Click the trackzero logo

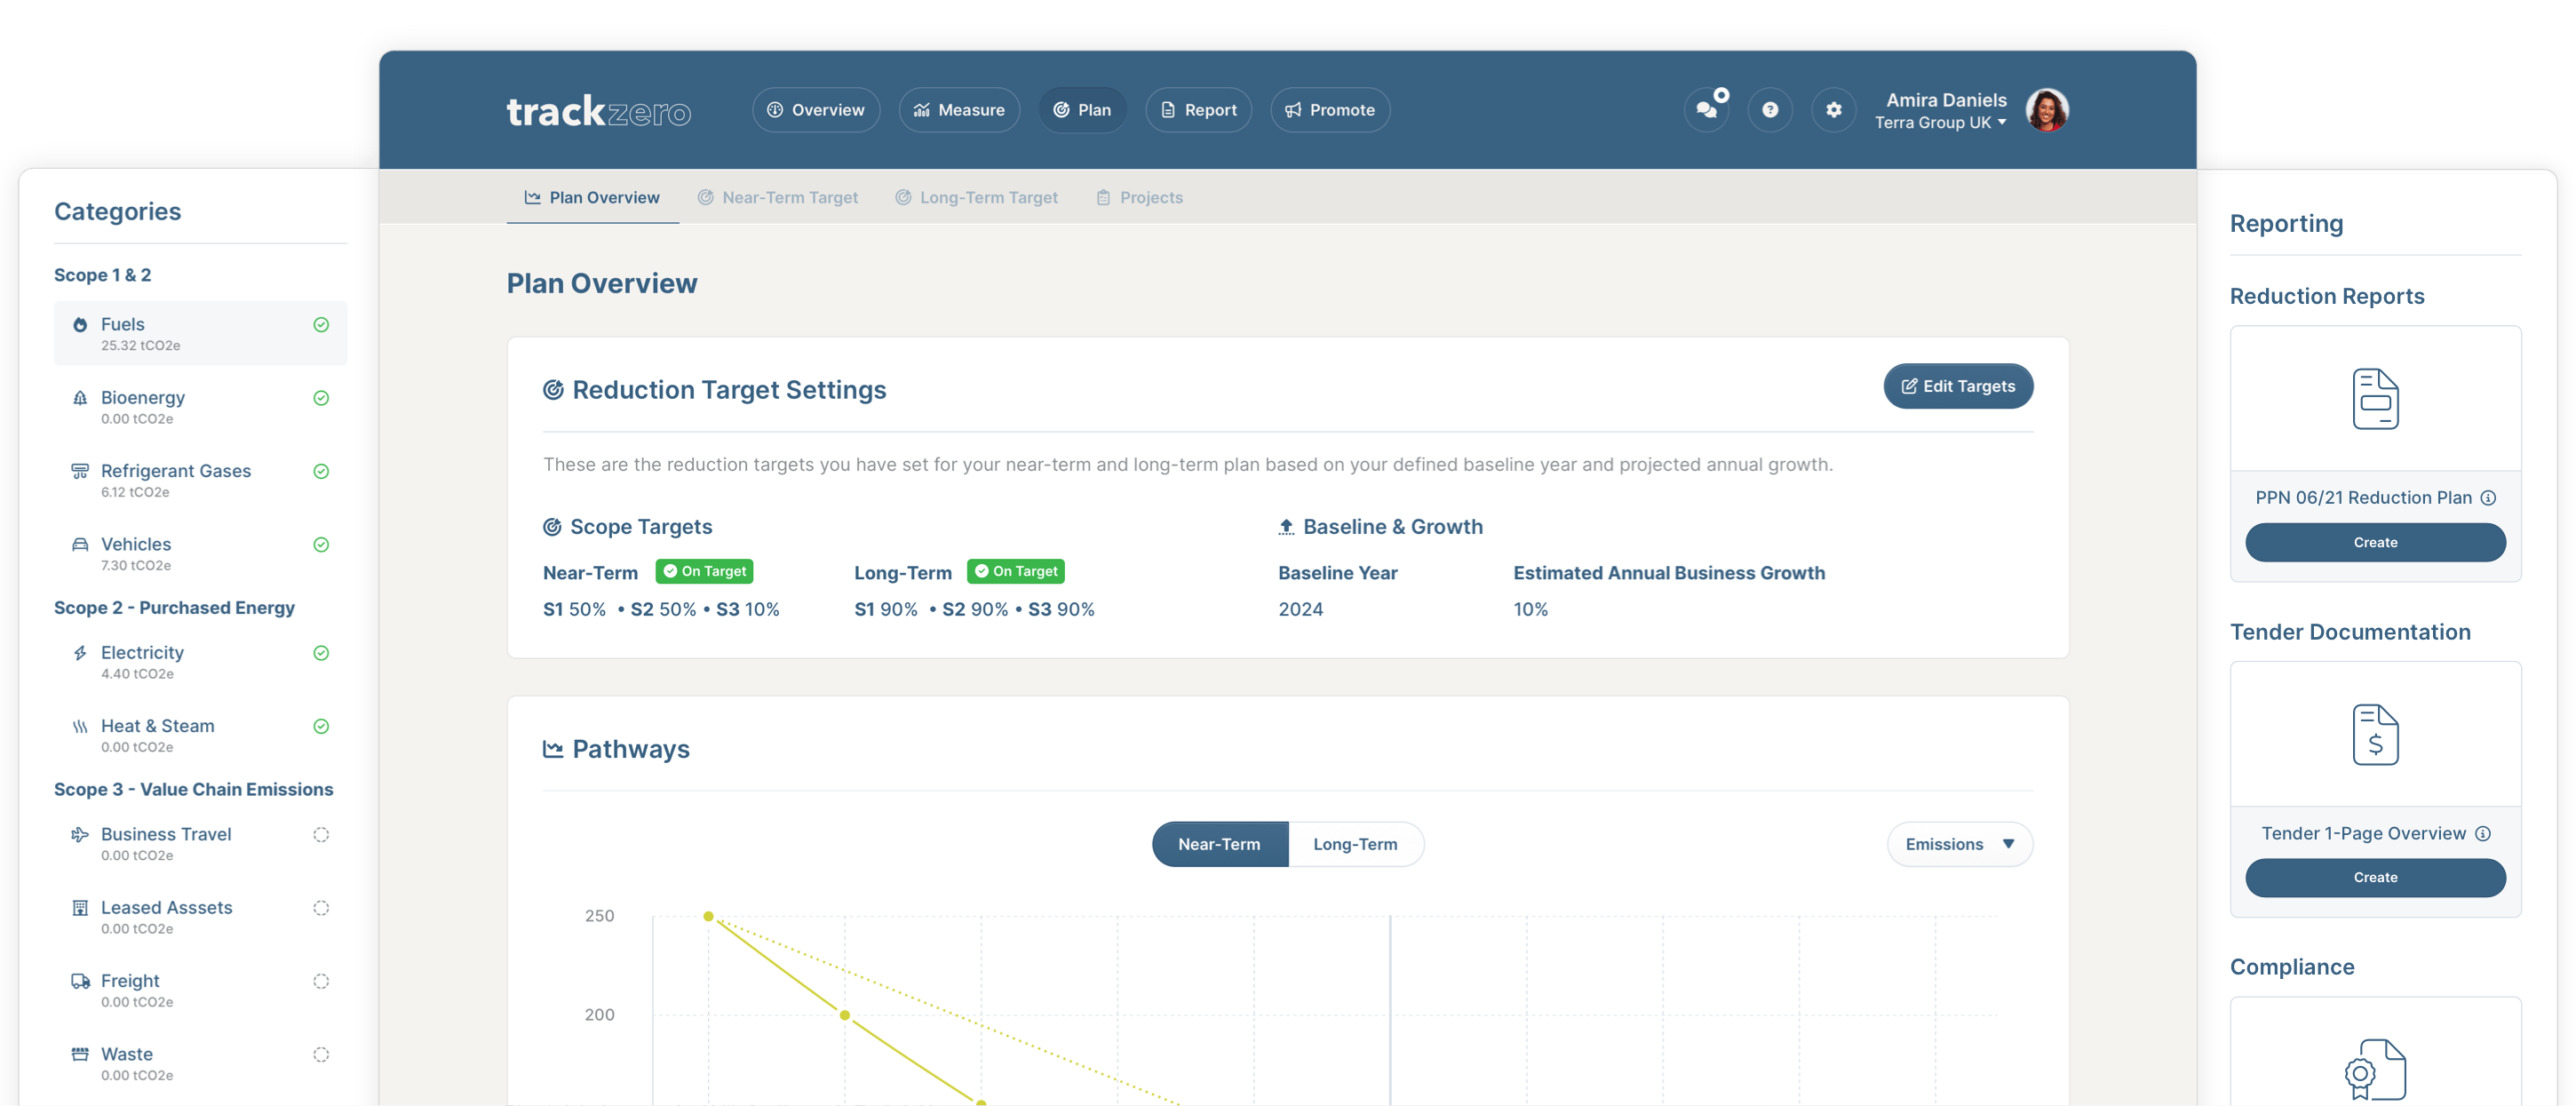(x=598, y=111)
